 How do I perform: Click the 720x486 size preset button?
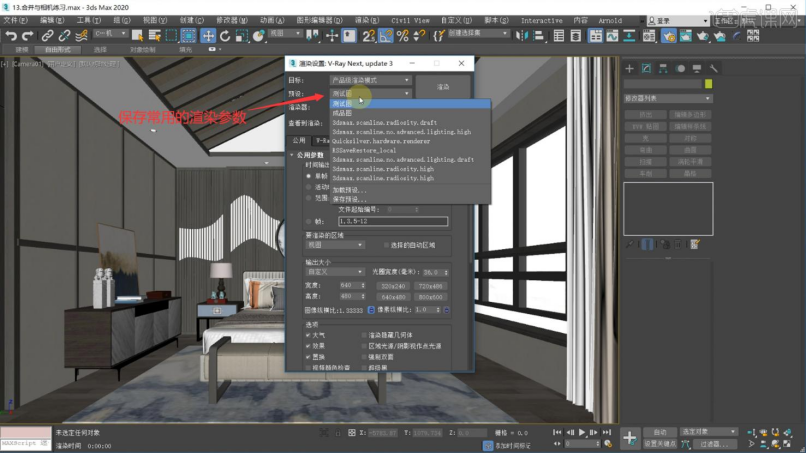430,286
